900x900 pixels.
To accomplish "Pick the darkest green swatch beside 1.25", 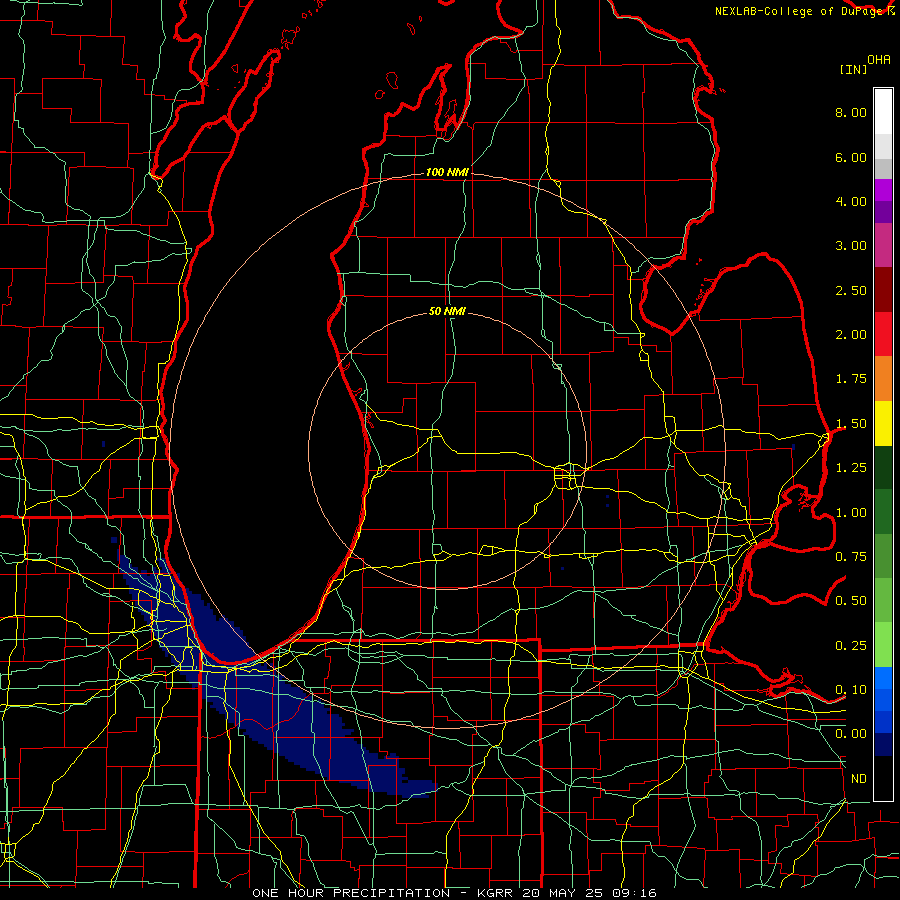I will pos(883,468).
